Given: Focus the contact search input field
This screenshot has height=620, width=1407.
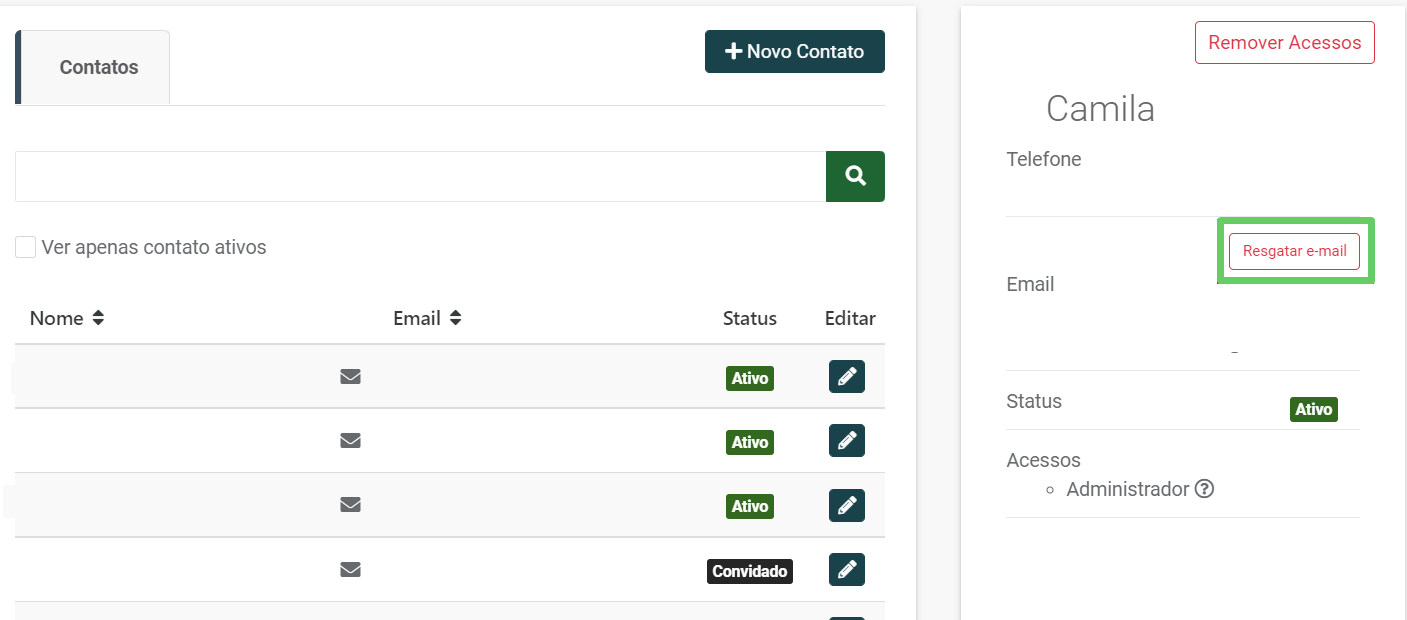Looking at the screenshot, I should 420,176.
